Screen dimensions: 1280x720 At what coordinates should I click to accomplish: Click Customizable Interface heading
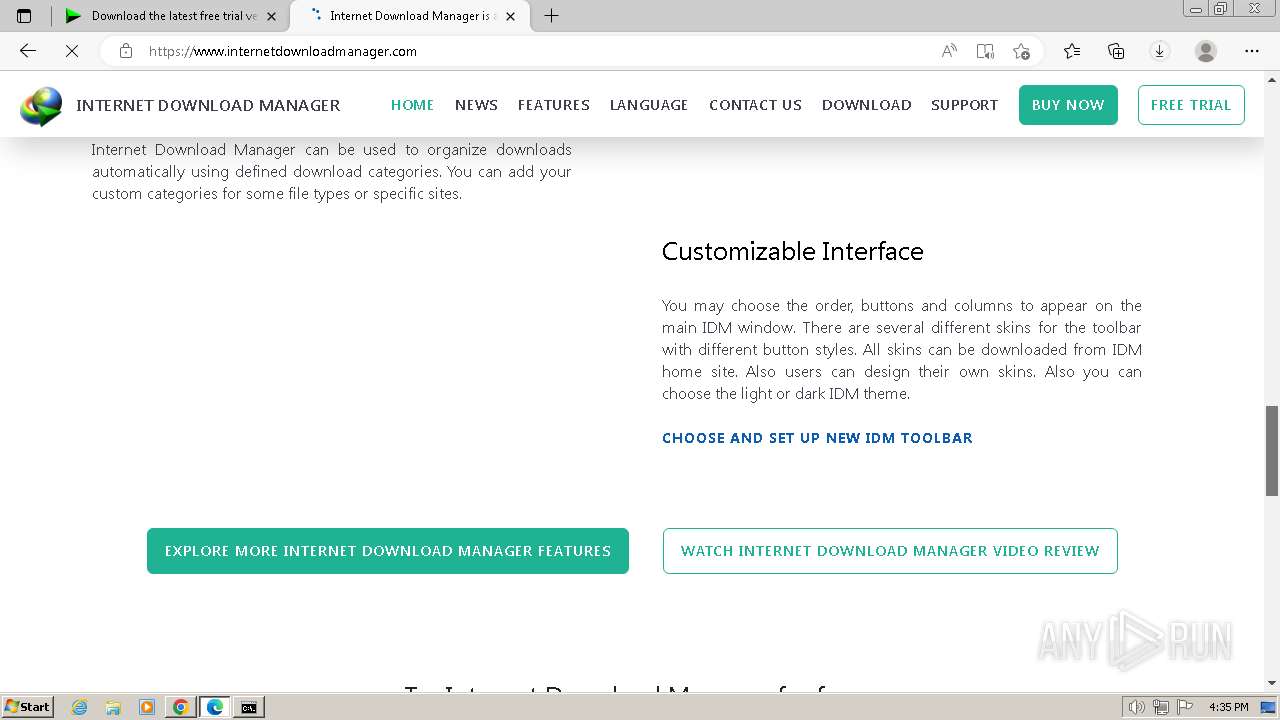point(793,251)
